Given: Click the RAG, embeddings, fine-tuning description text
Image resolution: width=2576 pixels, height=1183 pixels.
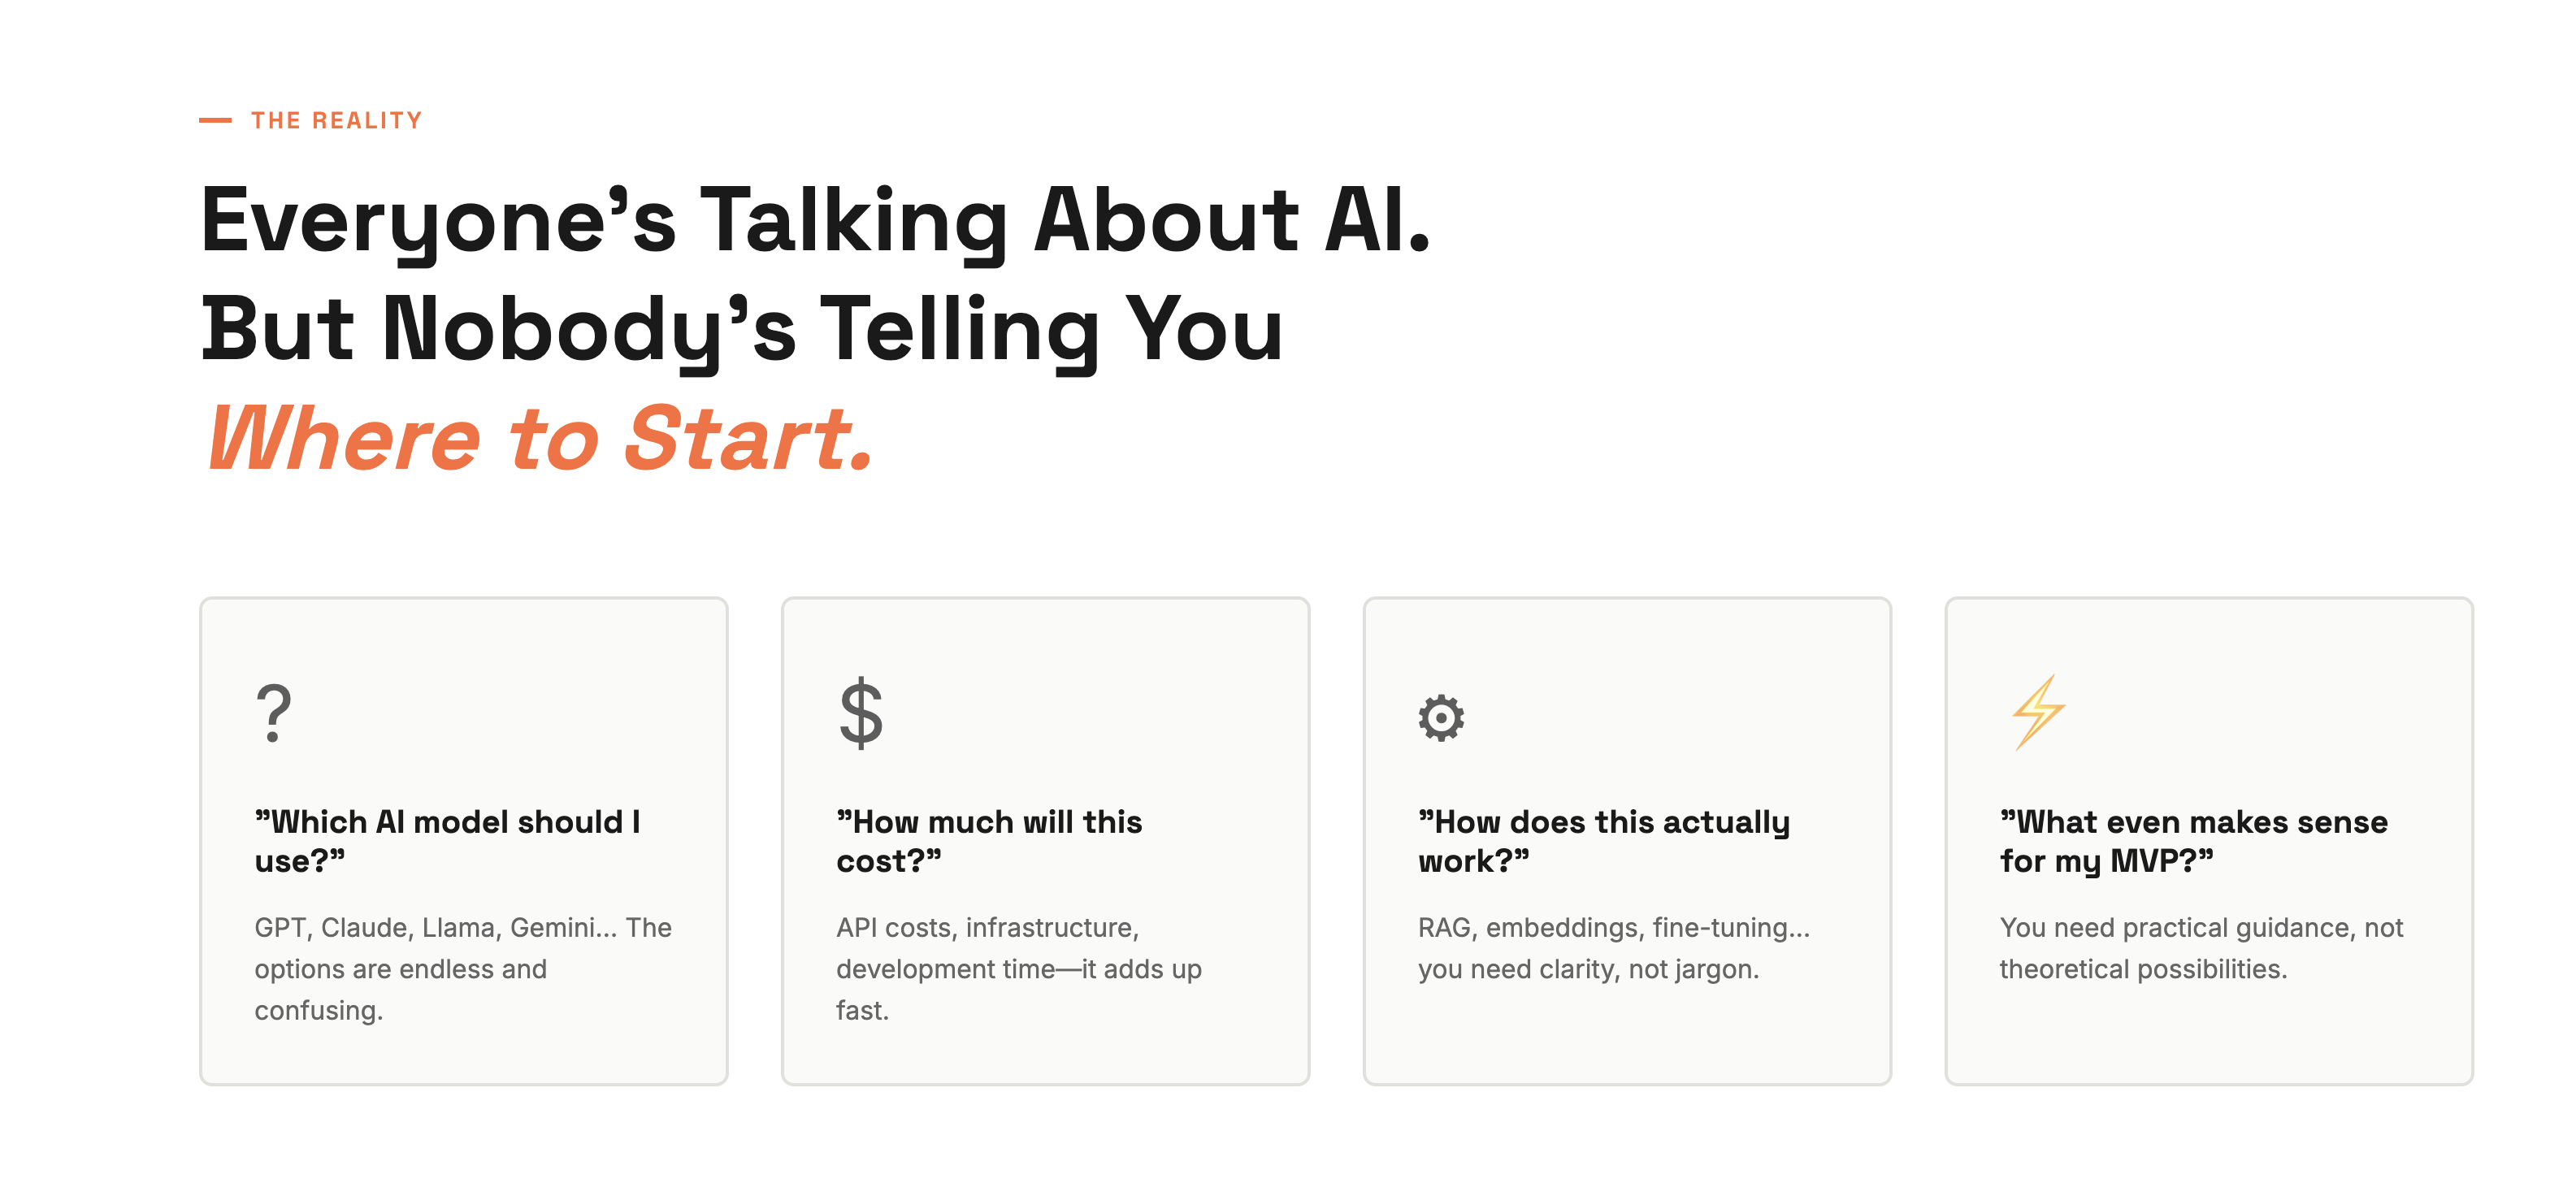Looking at the screenshot, I should pos(1613,948).
